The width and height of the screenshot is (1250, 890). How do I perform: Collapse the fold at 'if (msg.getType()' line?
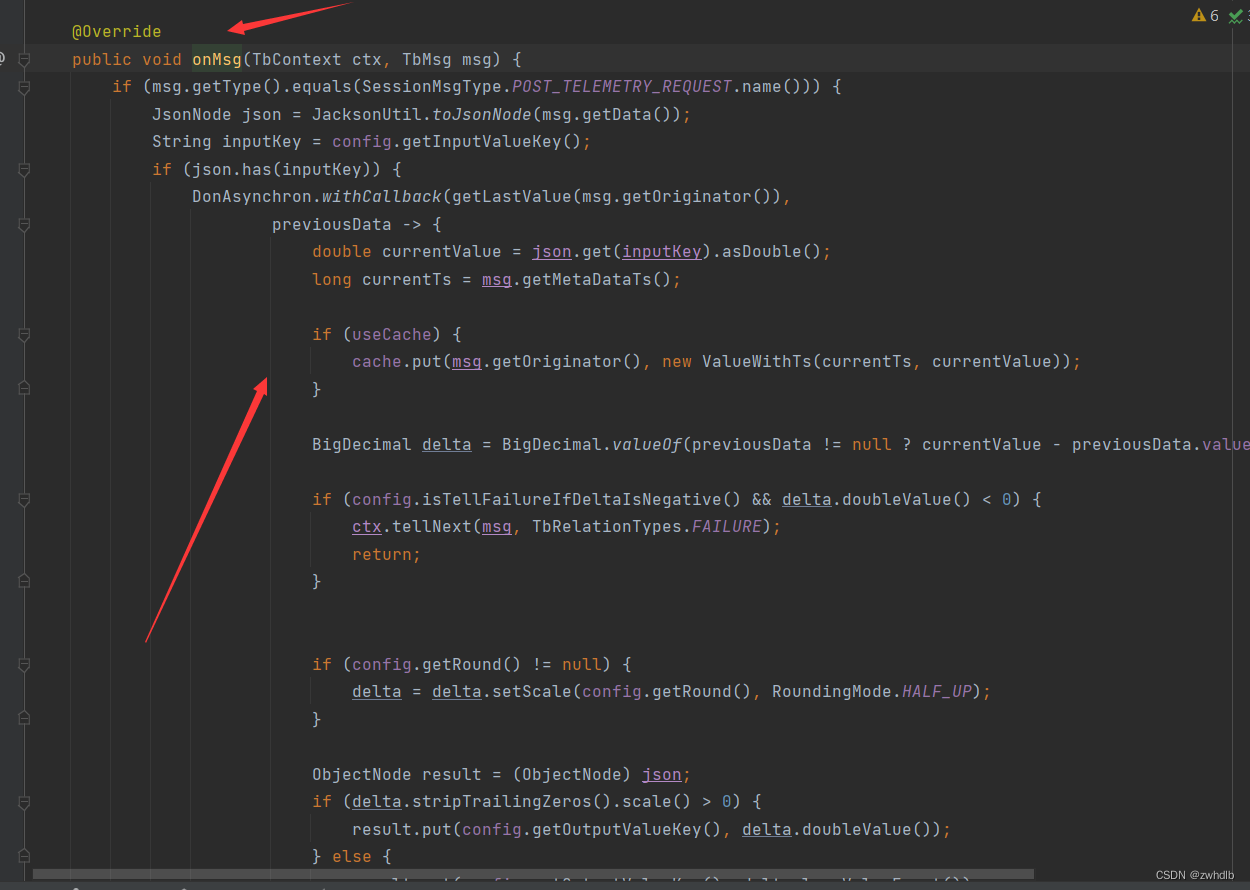click(x=24, y=87)
